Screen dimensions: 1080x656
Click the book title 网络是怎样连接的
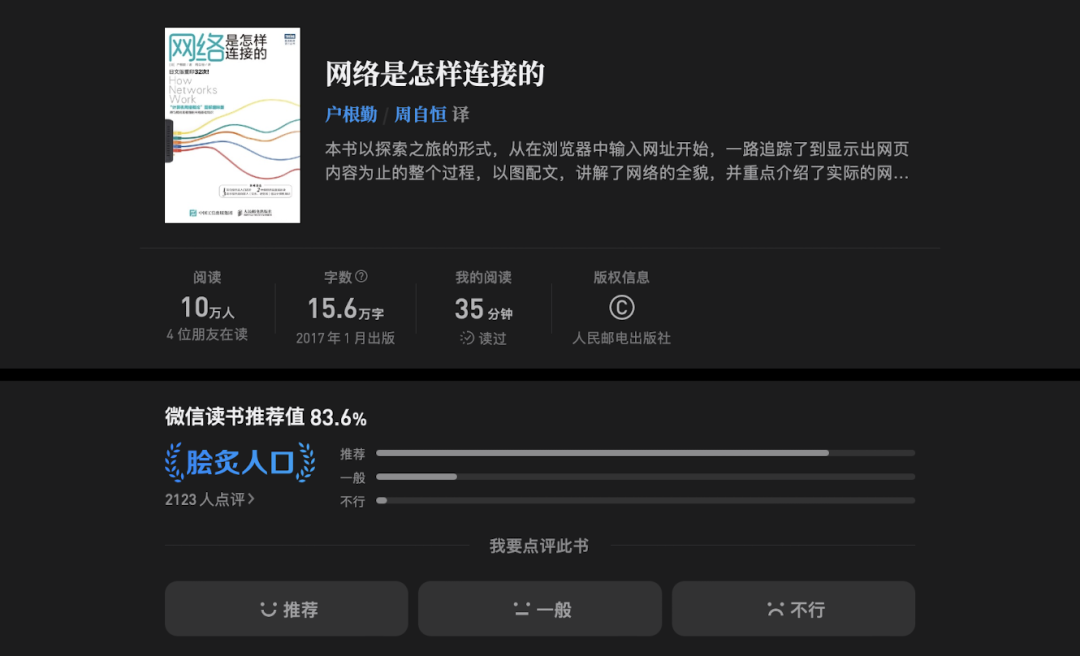(432, 74)
